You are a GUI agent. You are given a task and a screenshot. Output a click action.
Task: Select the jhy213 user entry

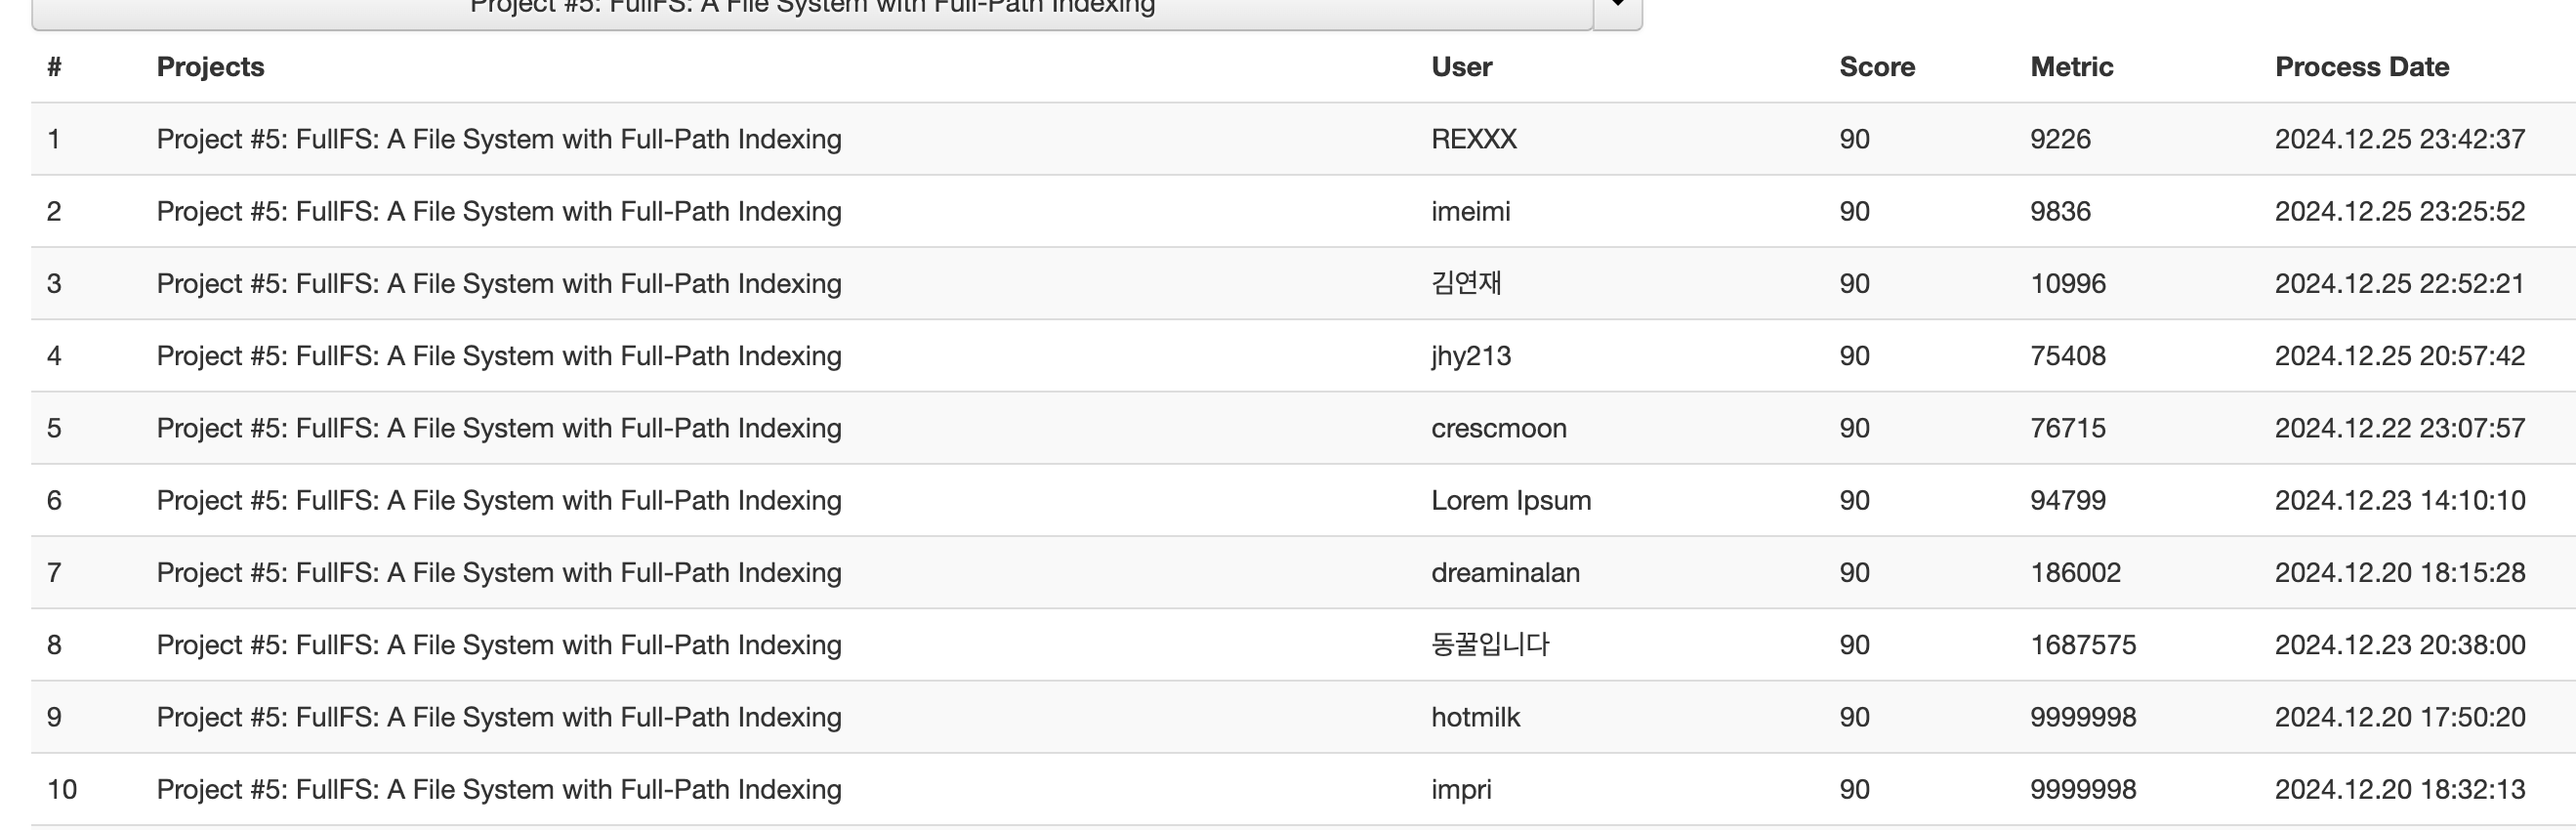click(x=1470, y=356)
